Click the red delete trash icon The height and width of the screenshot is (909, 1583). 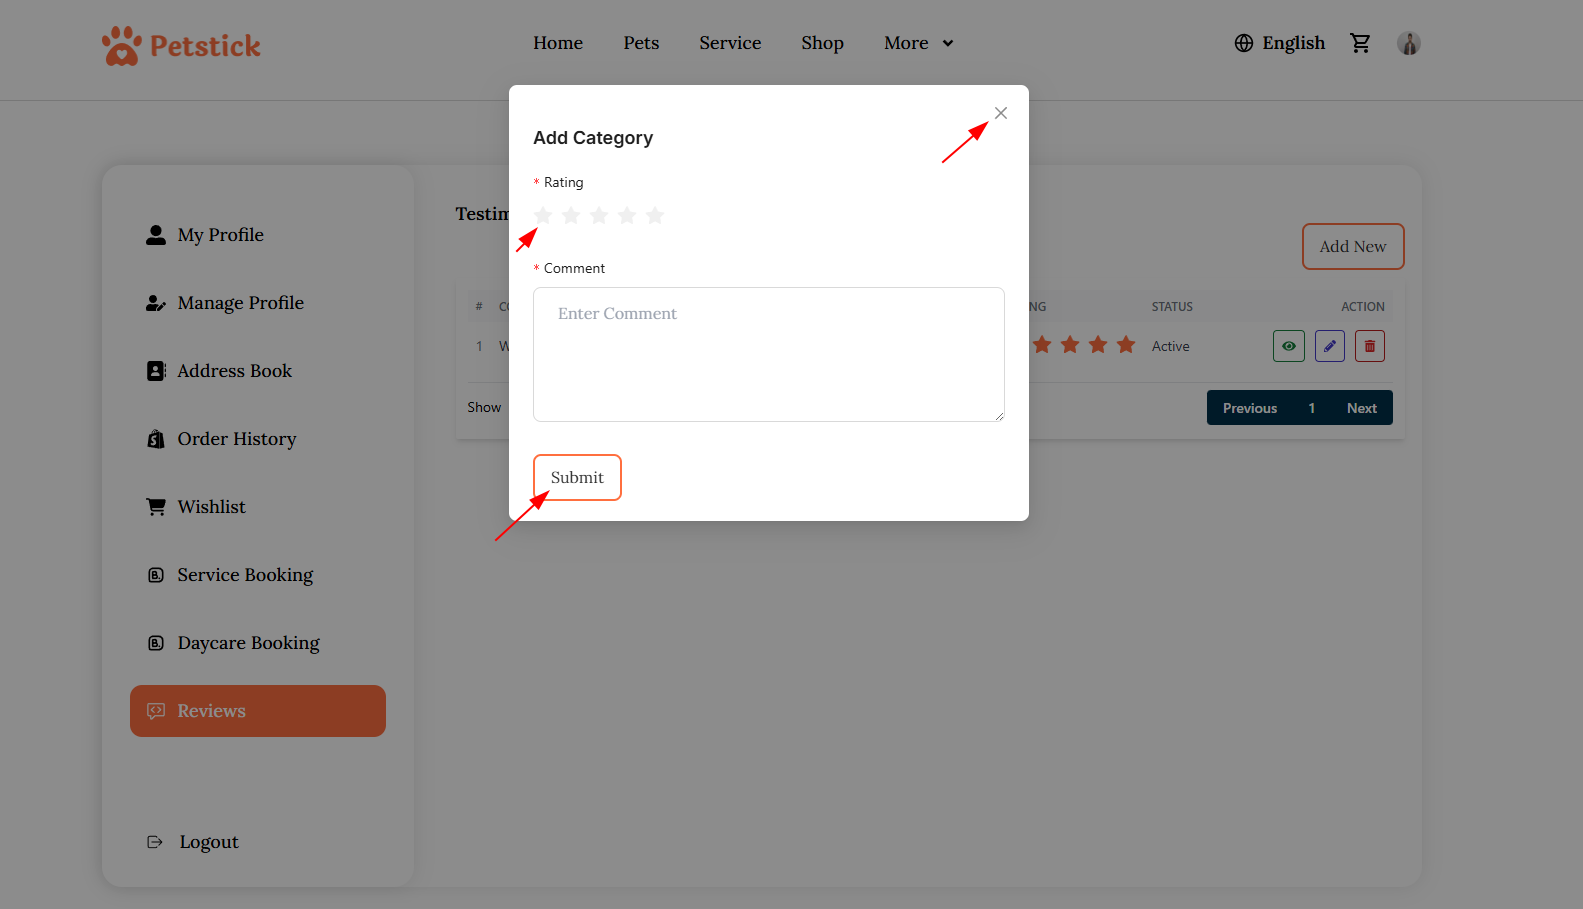1369,346
